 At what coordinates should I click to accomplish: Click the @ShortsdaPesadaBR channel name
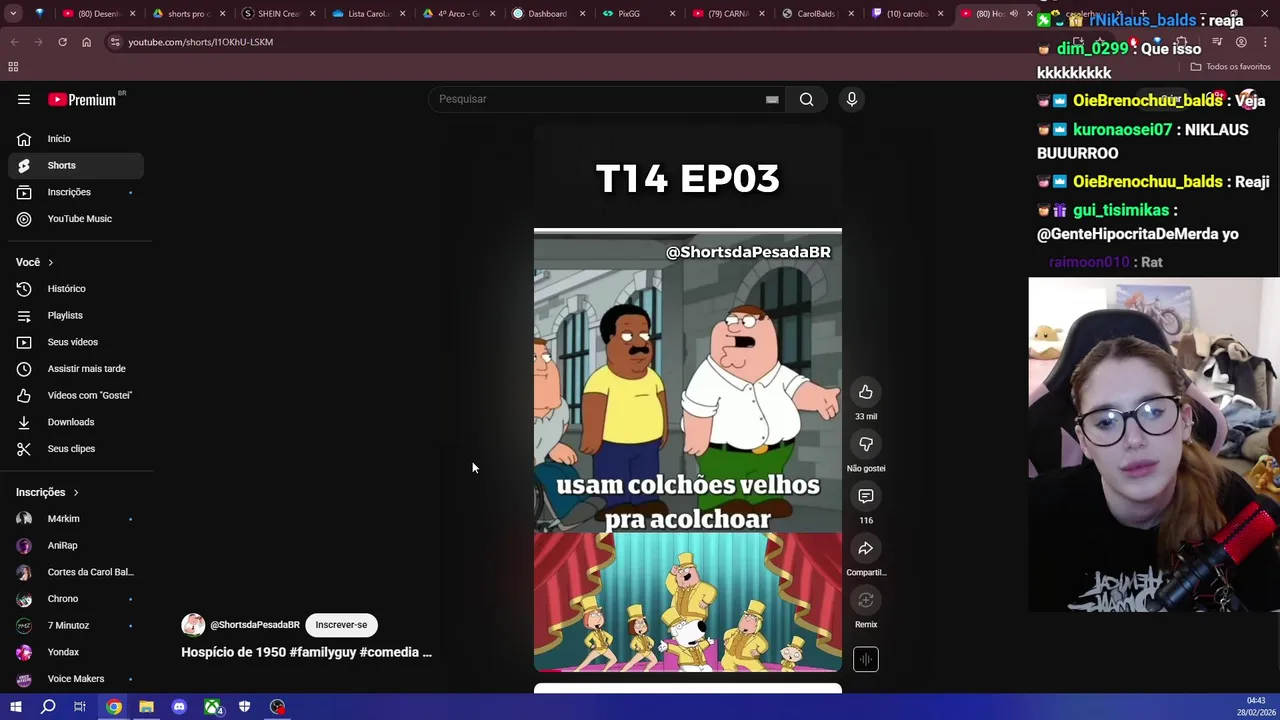(255, 625)
